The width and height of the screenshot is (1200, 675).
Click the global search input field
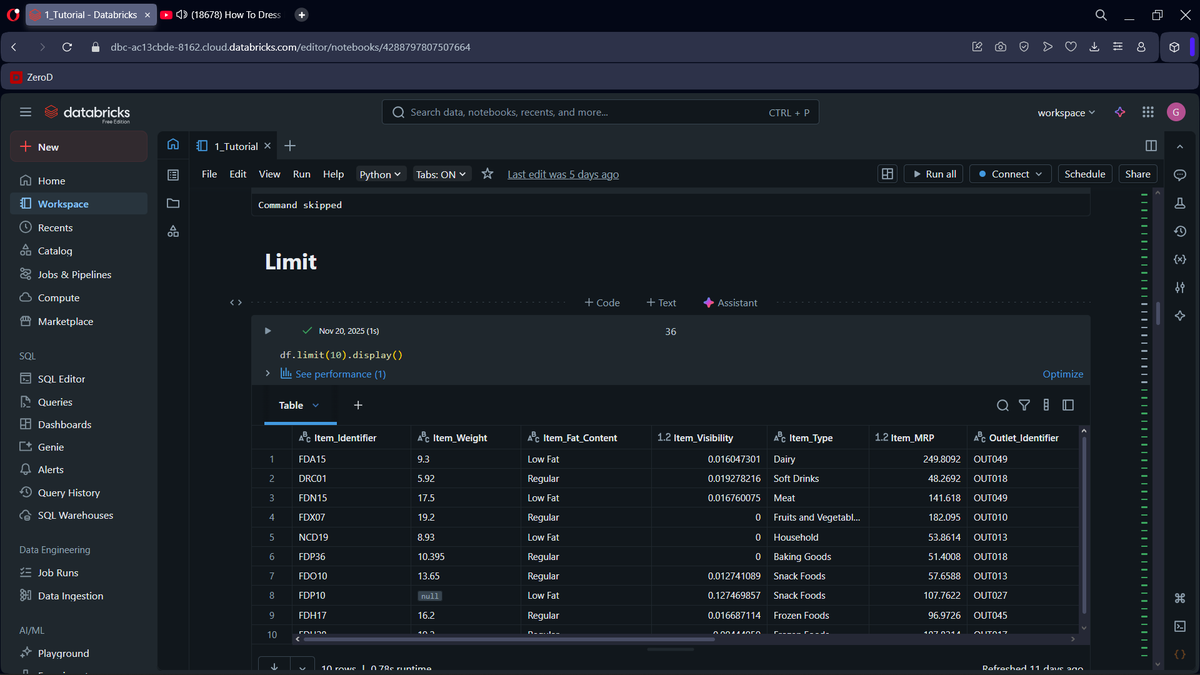coord(600,112)
